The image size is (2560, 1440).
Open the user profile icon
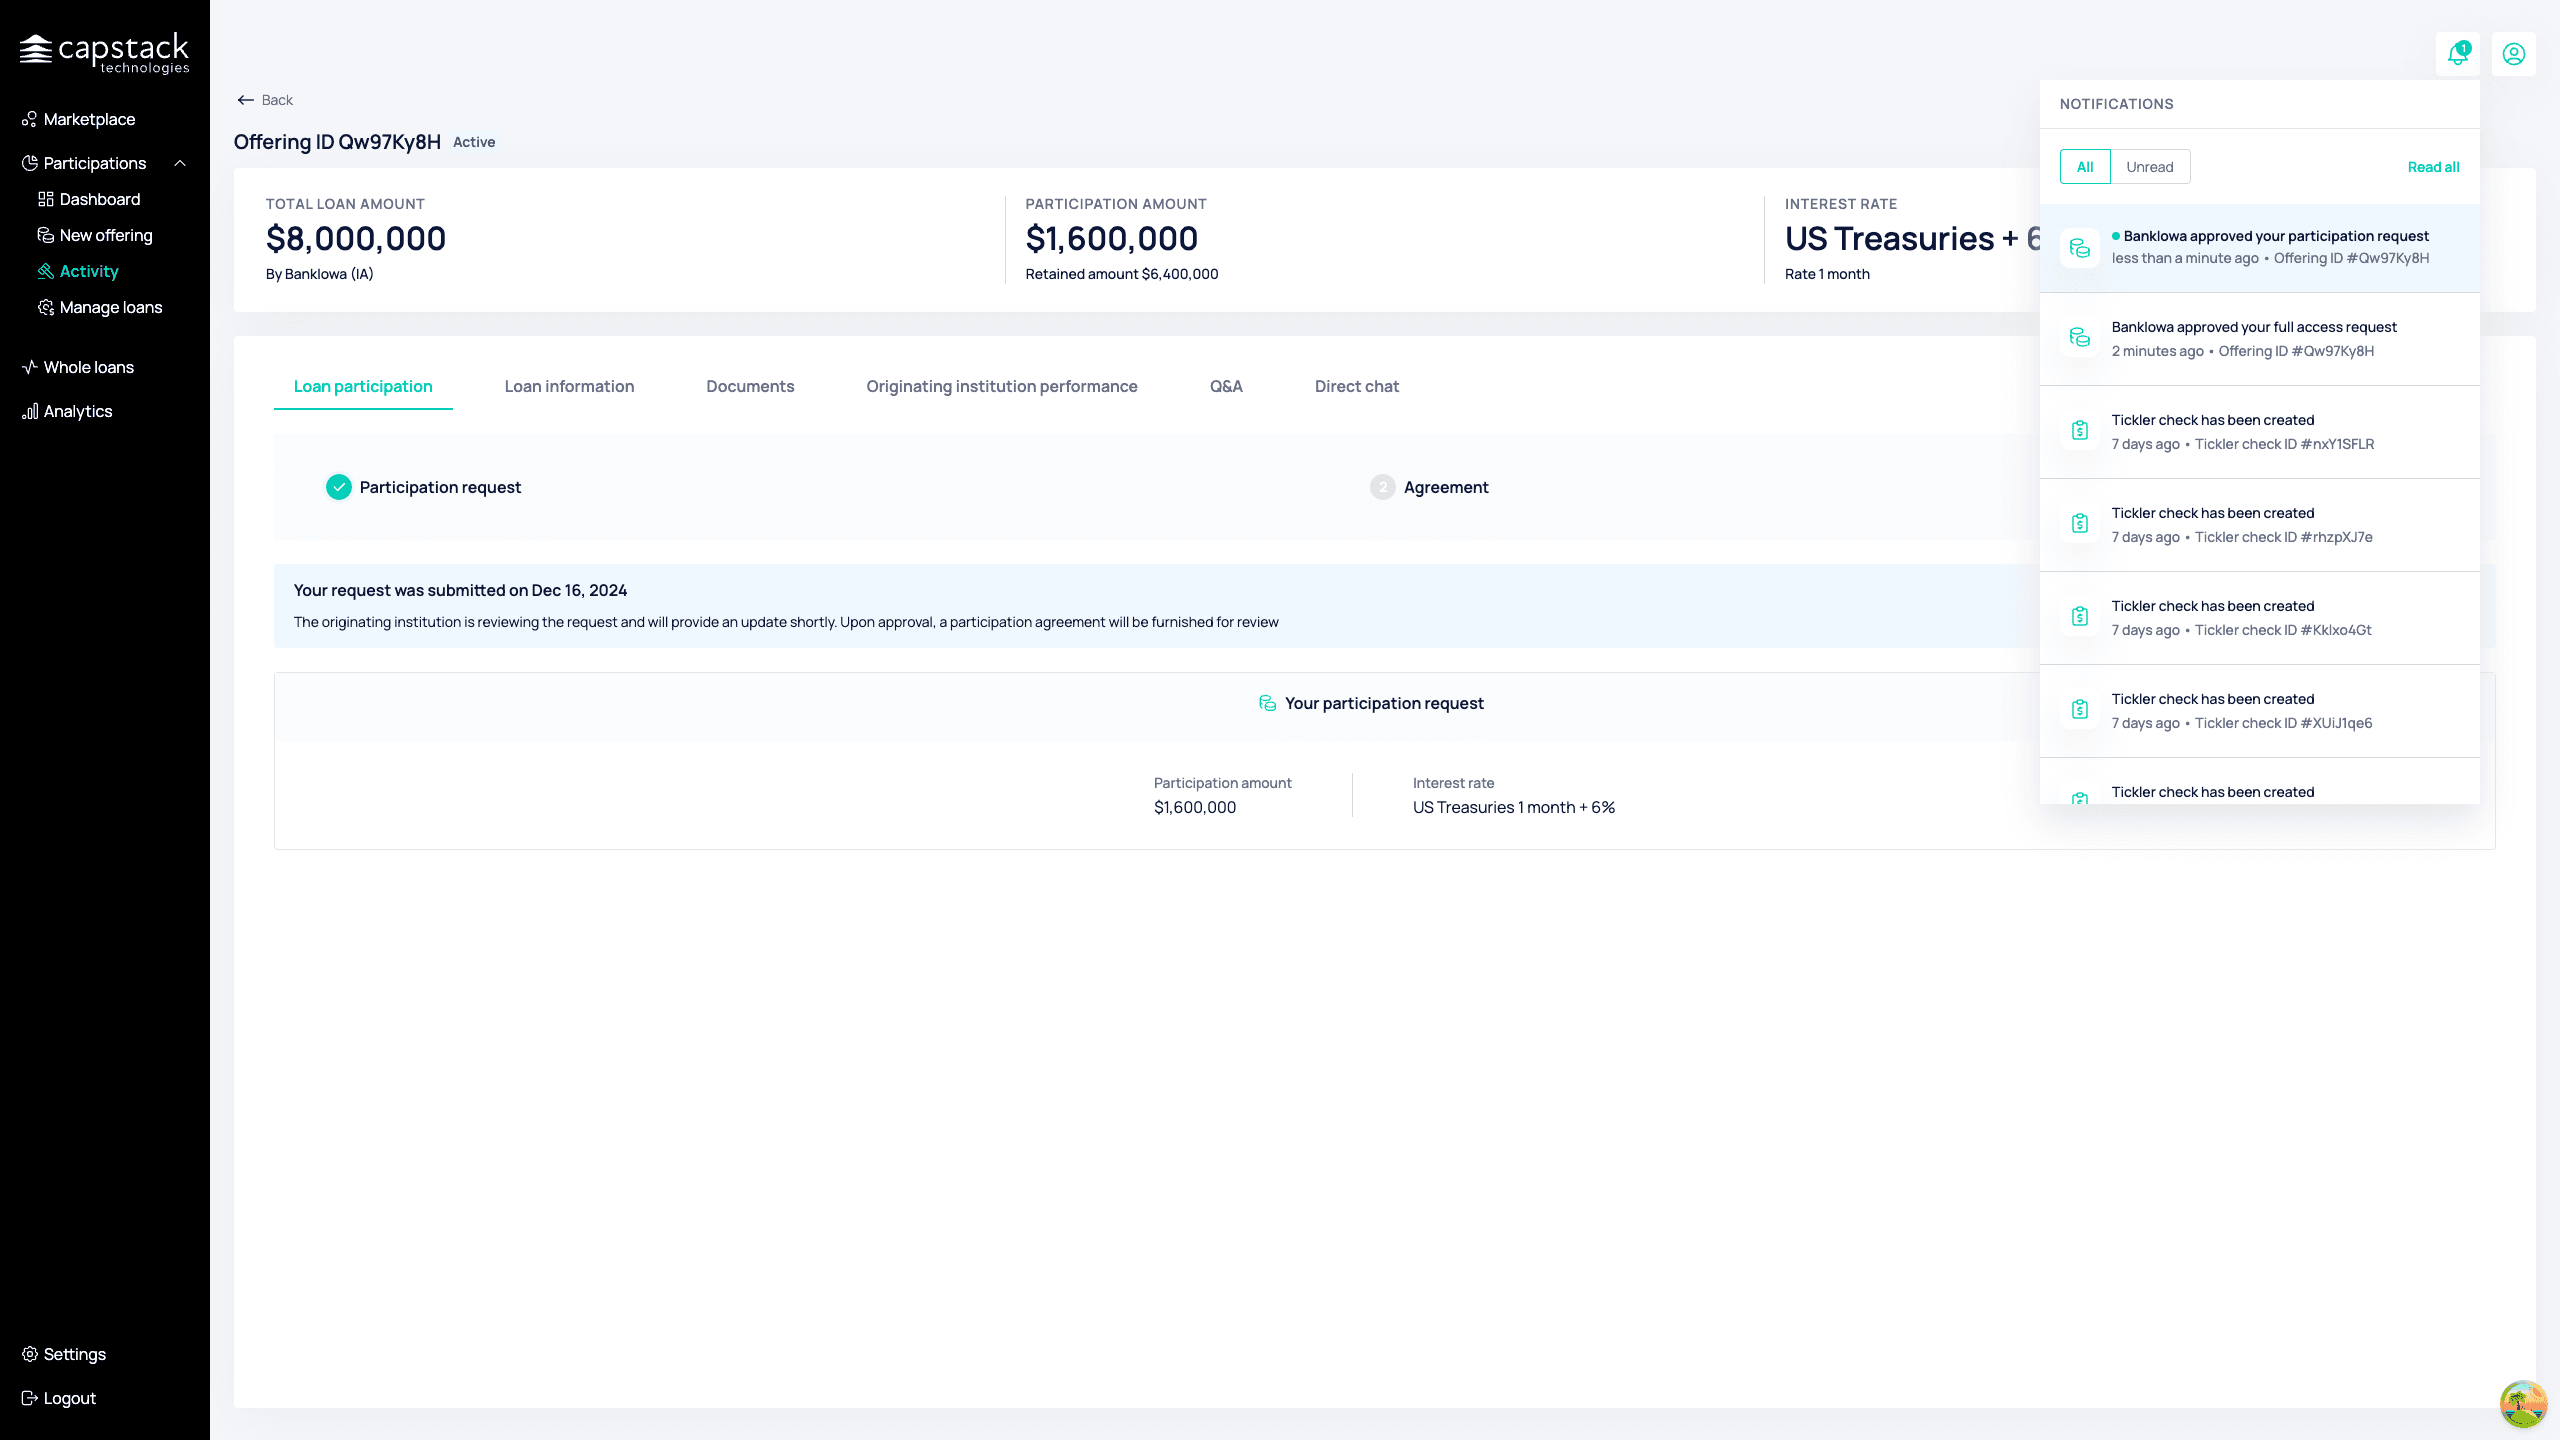pyautogui.click(x=2513, y=54)
